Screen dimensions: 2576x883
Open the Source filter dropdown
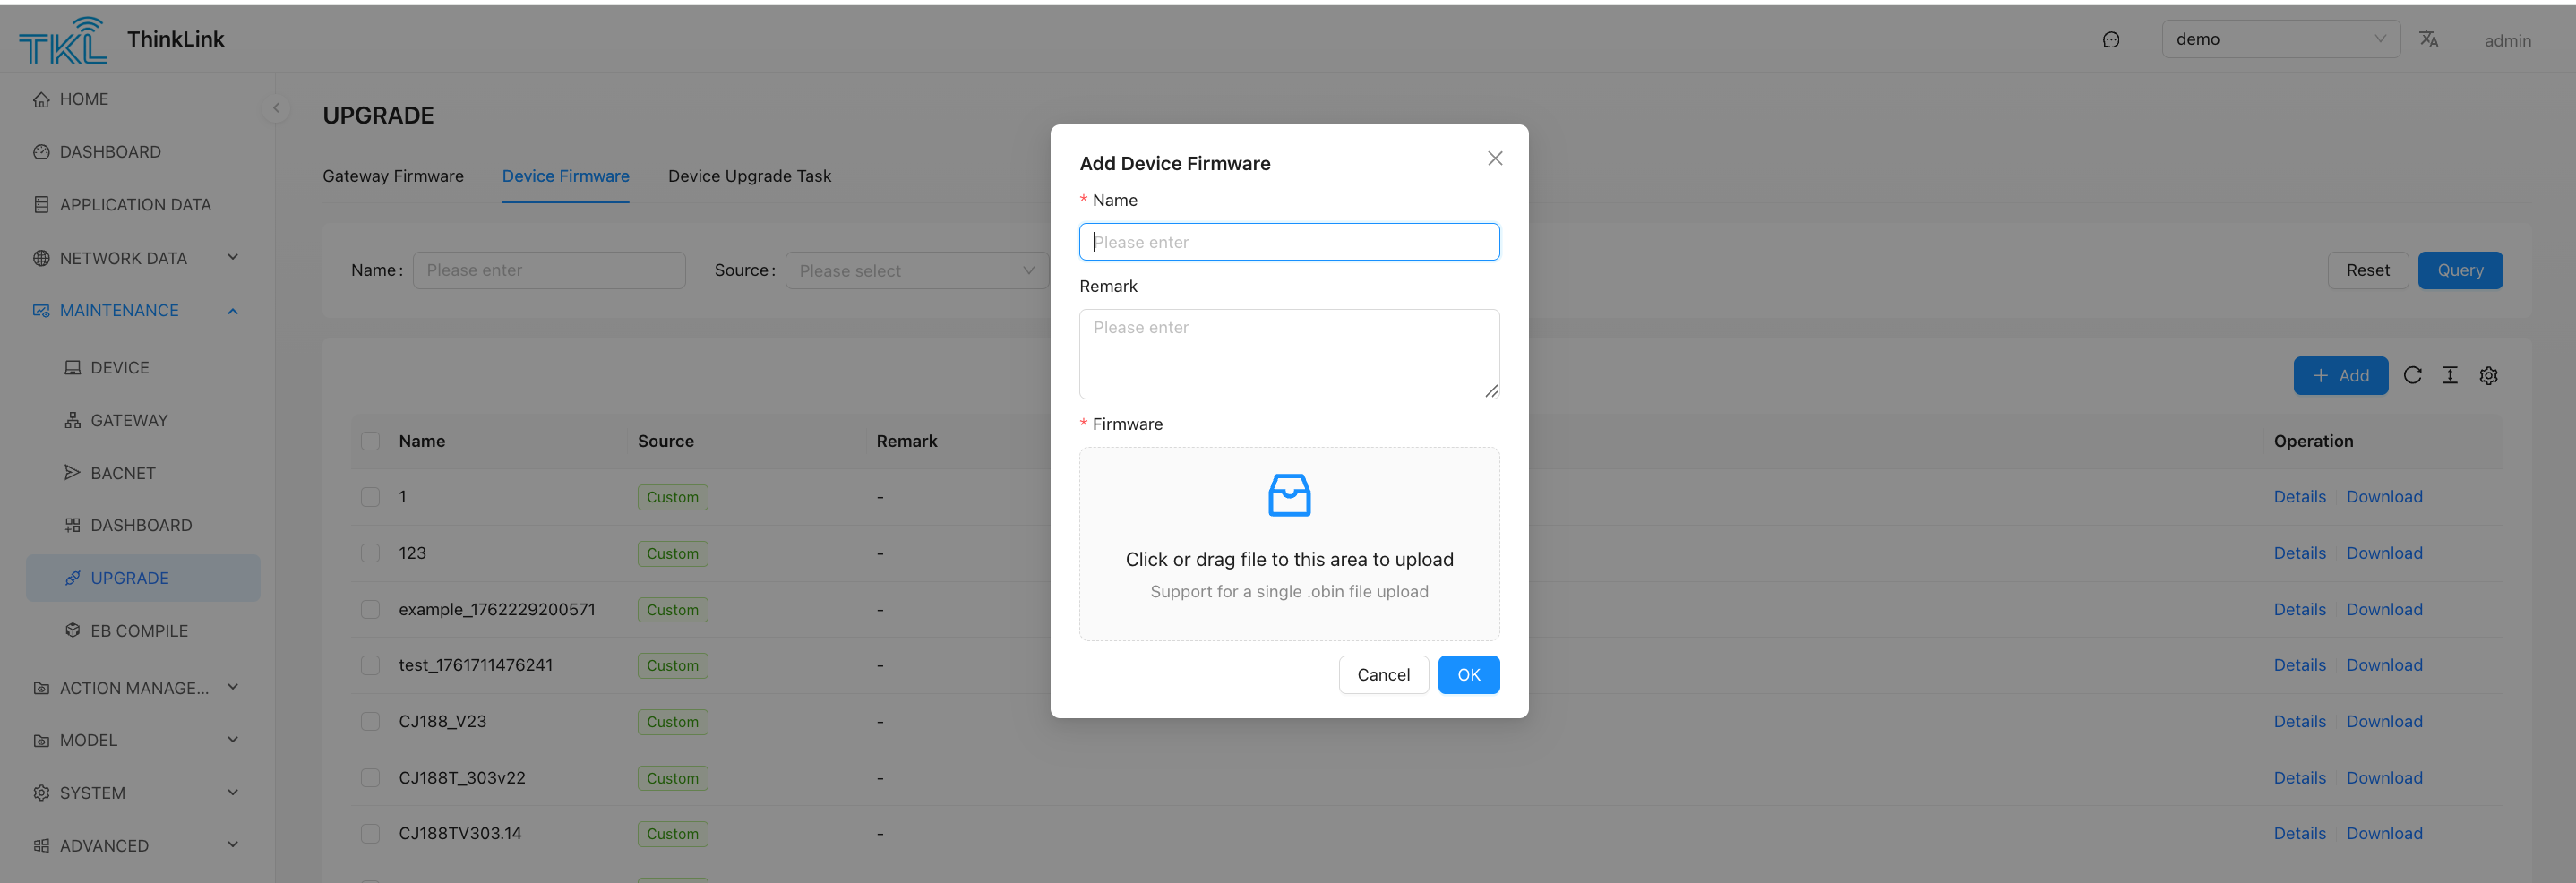coord(916,270)
